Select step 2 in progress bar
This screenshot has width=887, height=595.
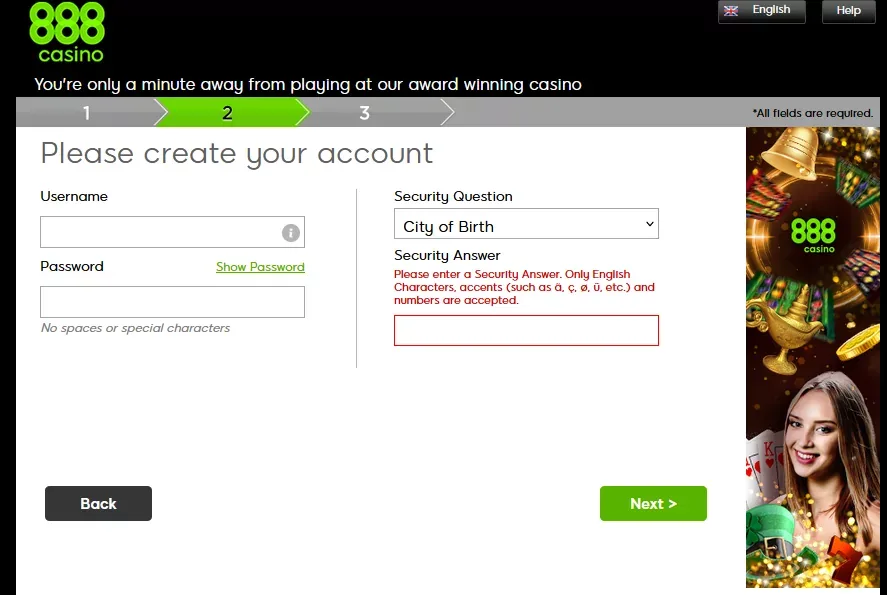[x=227, y=113]
